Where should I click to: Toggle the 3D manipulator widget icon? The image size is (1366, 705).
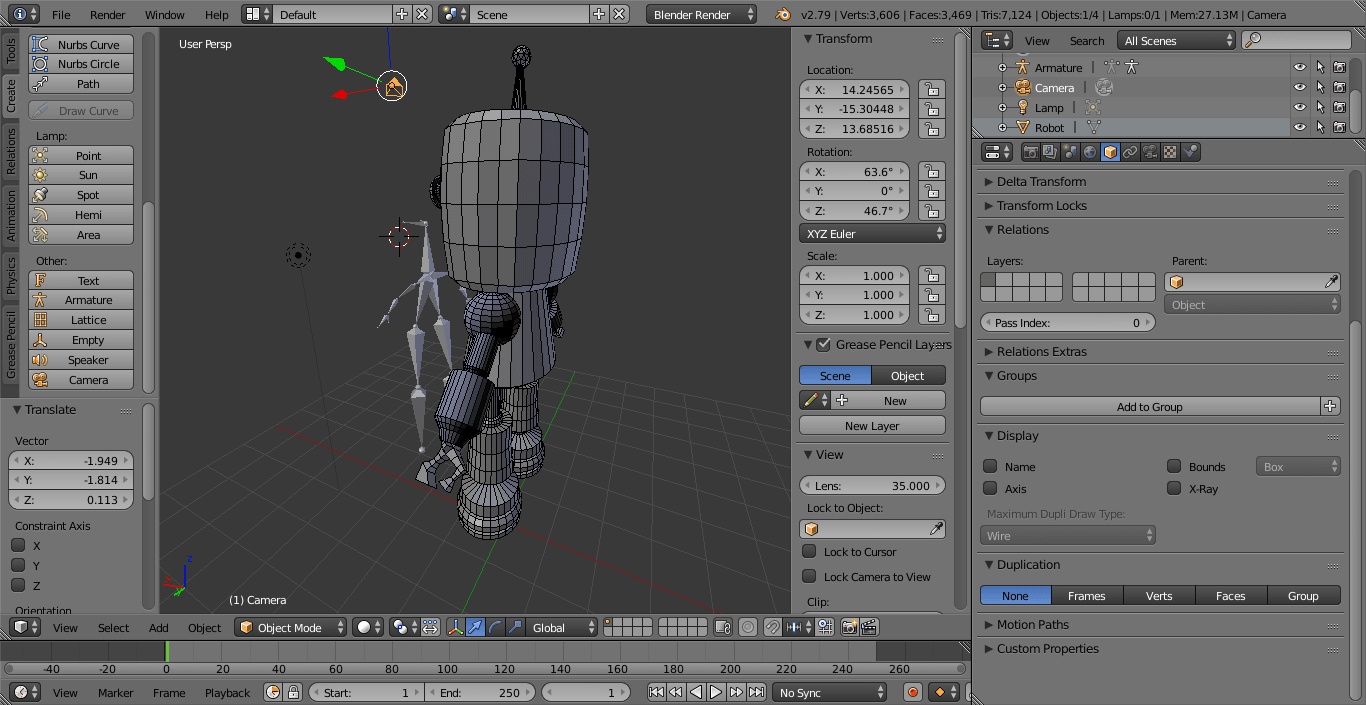(455, 627)
